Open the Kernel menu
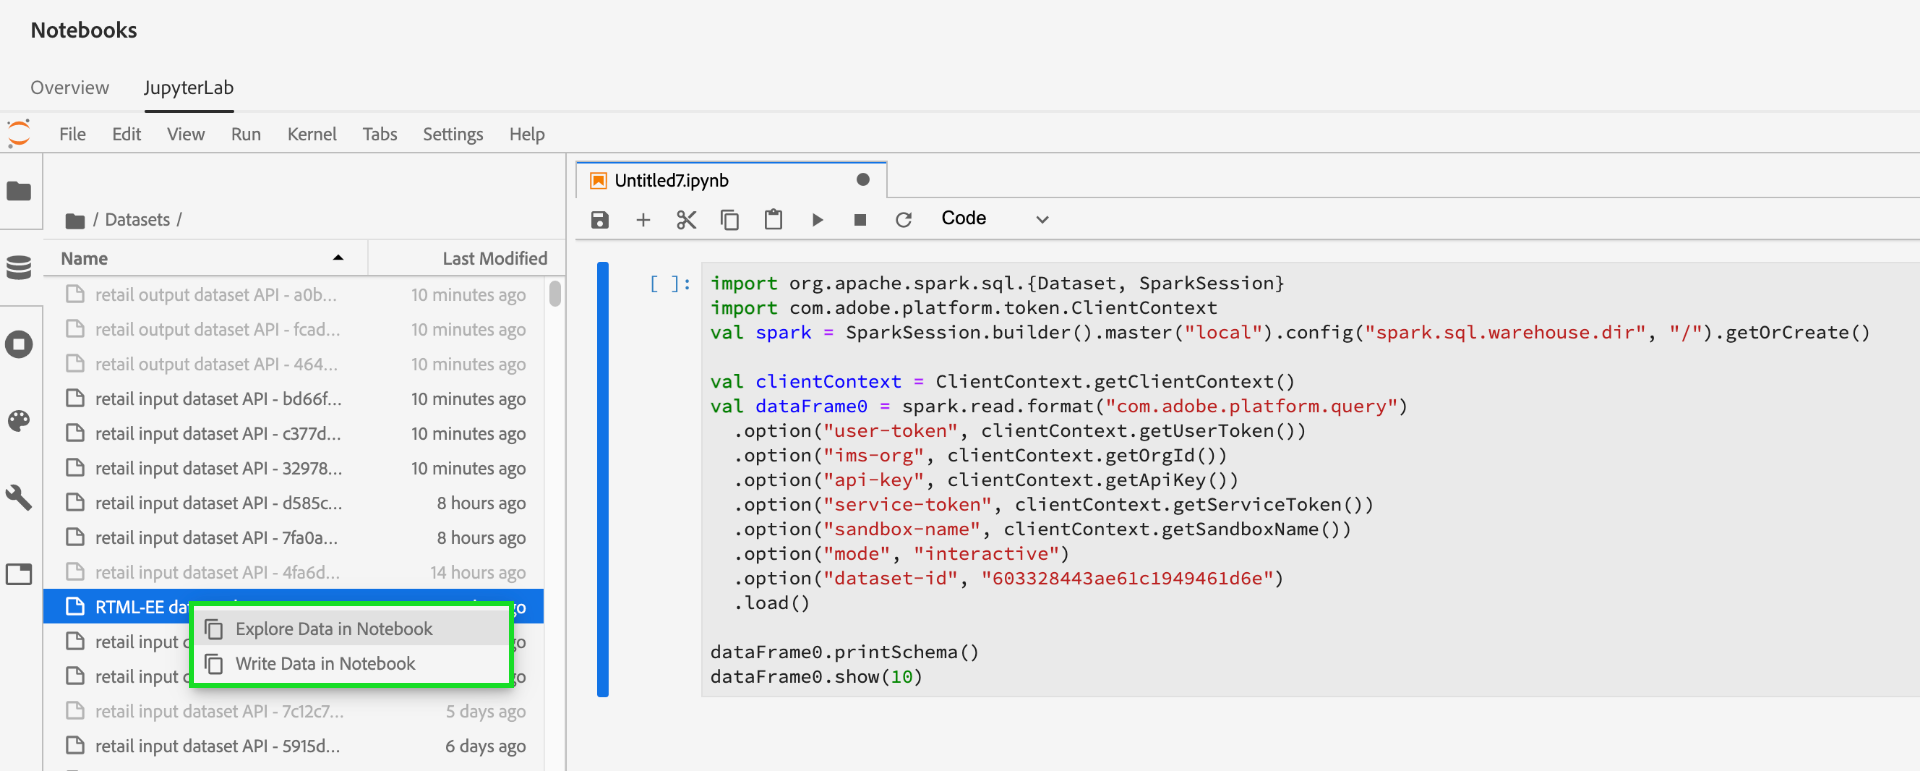 (312, 134)
